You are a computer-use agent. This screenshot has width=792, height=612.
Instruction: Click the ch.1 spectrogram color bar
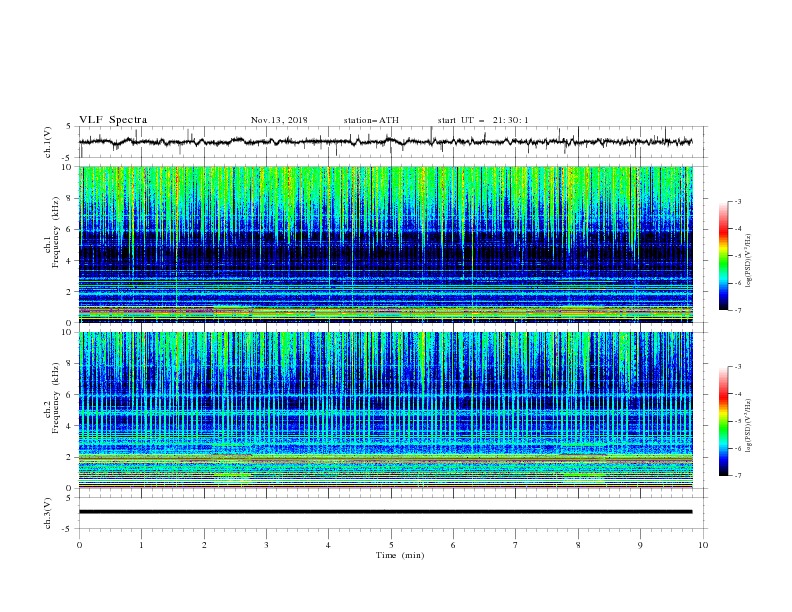[x=723, y=256]
